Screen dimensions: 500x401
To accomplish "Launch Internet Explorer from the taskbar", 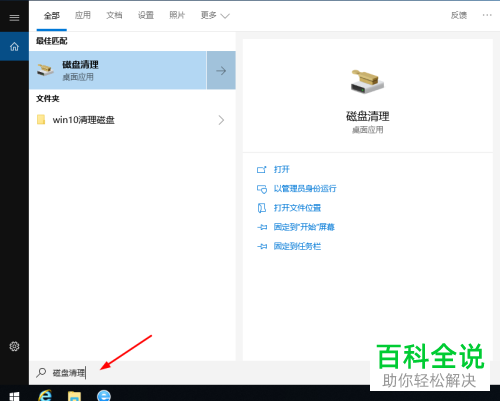I will [45, 395].
